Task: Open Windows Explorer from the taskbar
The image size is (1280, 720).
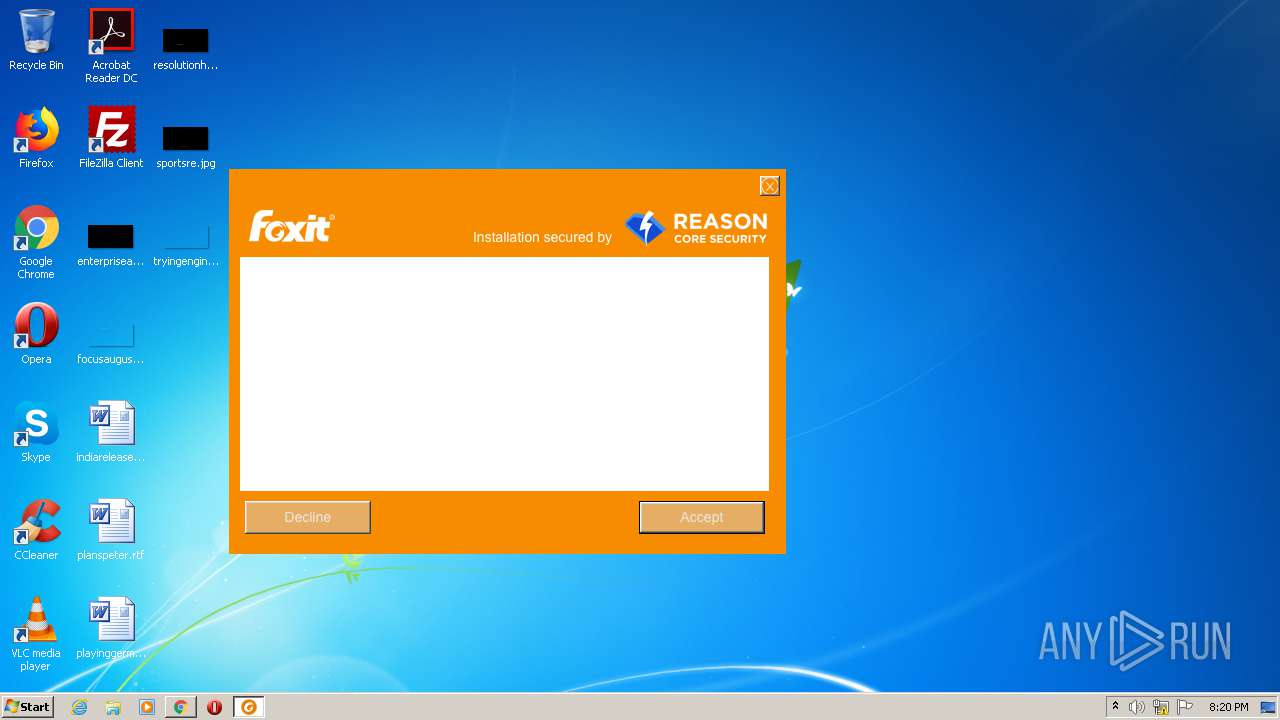Action: (x=113, y=707)
